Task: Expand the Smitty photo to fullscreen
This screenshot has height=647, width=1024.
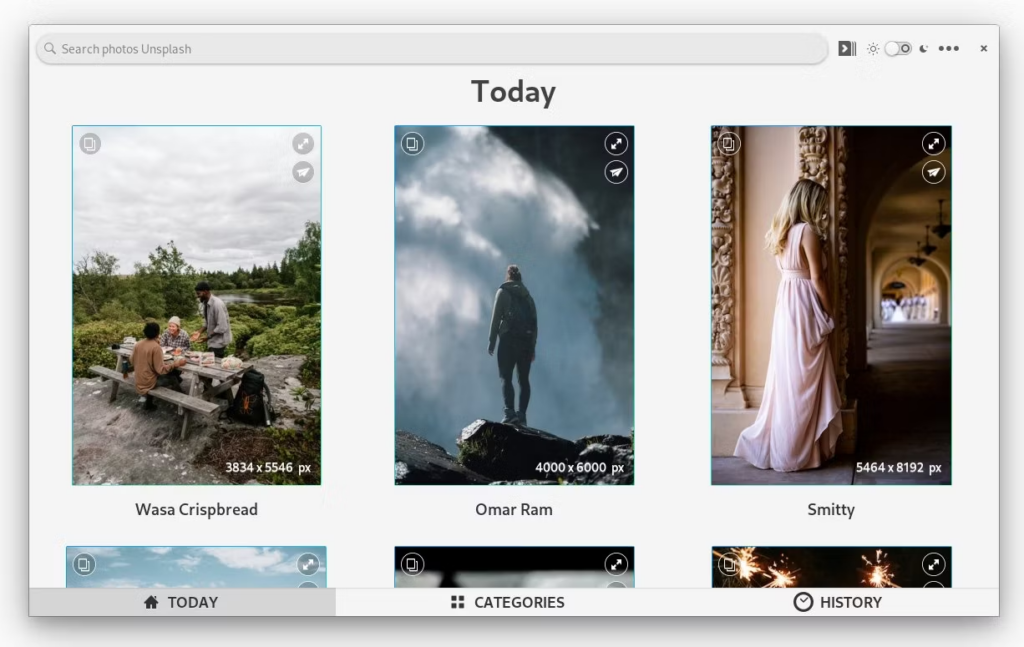Action: (933, 144)
